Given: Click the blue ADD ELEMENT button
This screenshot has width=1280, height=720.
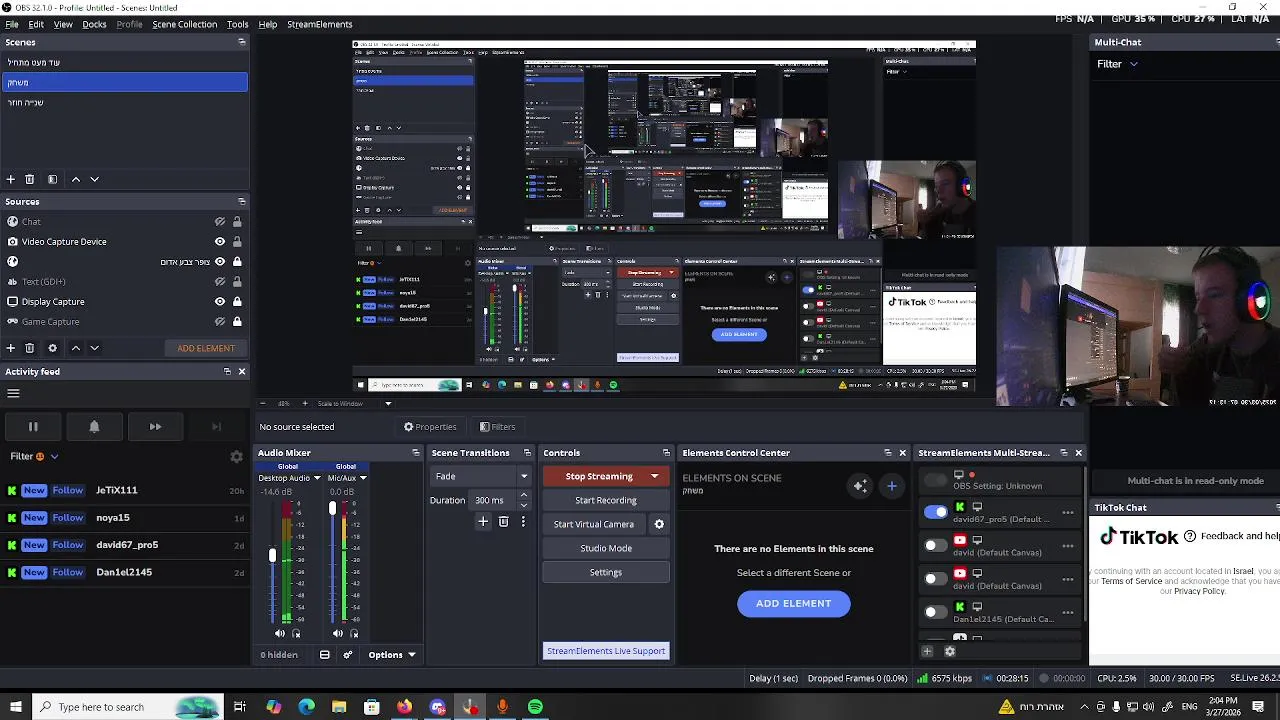Looking at the screenshot, I should tap(794, 603).
